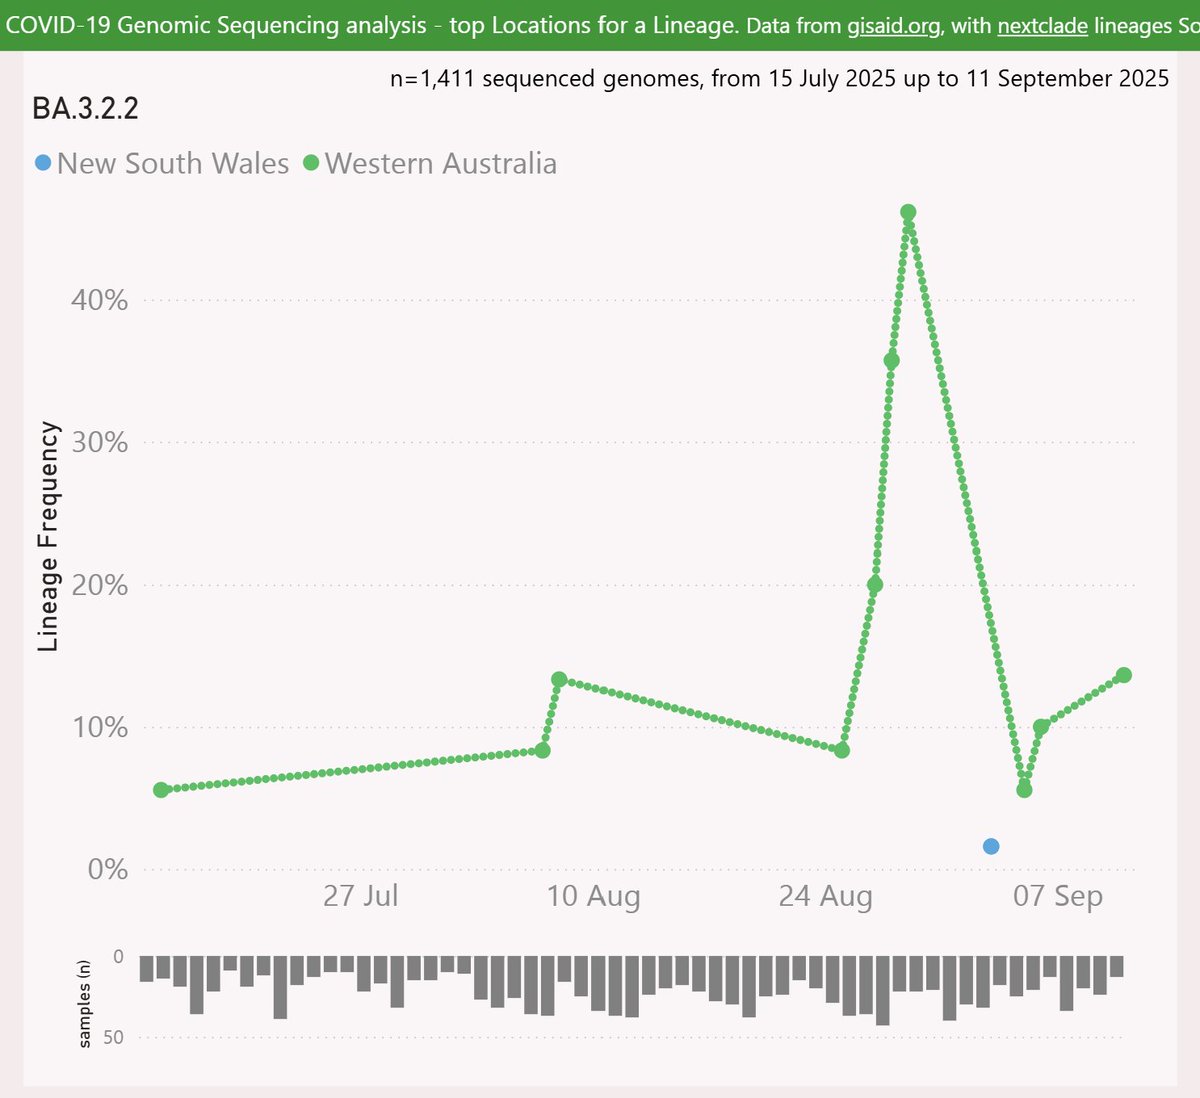Click the green Western Australia legend dot
The image size is (1200, 1098).
coord(310,161)
